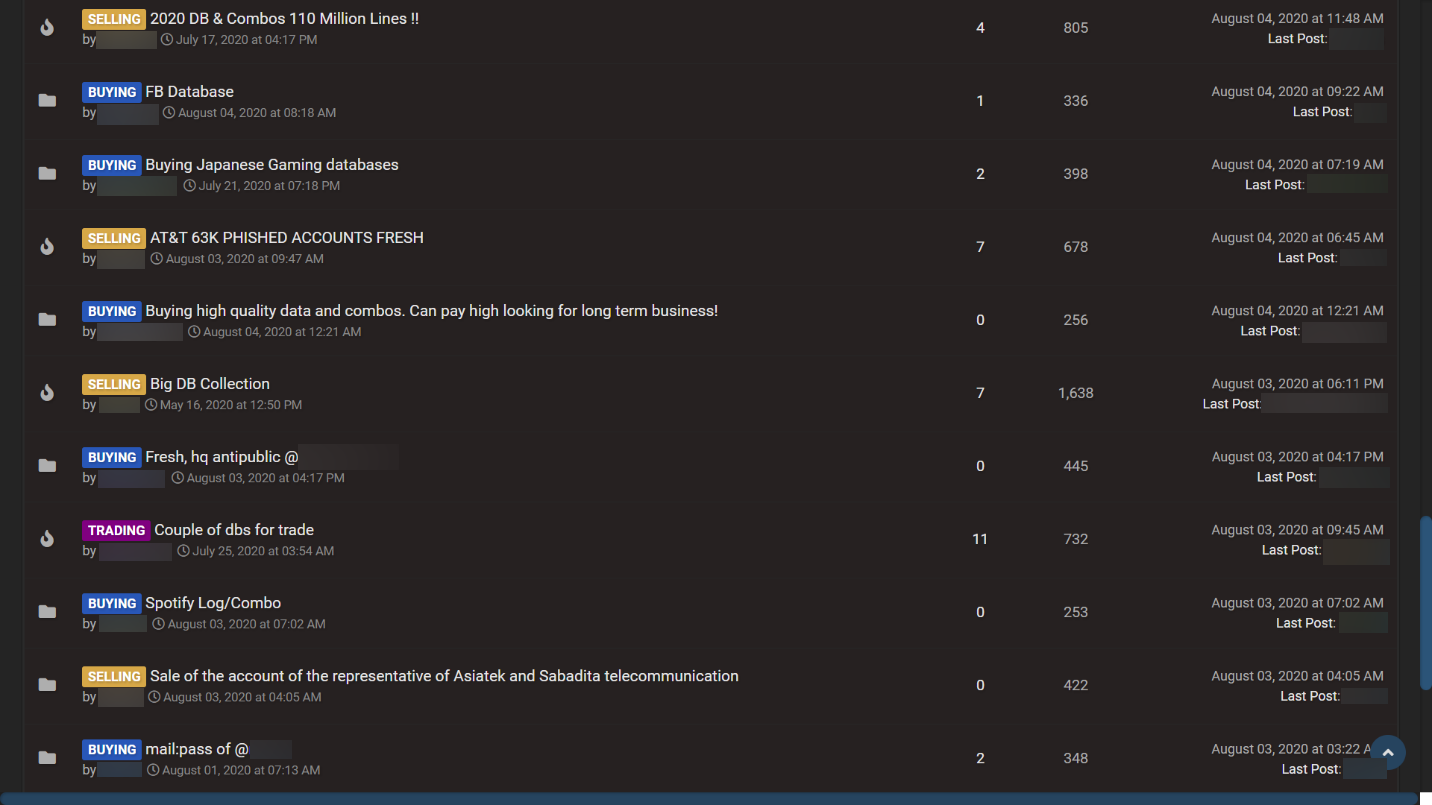Open the Couple of dbs for trade title
This screenshot has width=1432, height=805.
point(234,530)
